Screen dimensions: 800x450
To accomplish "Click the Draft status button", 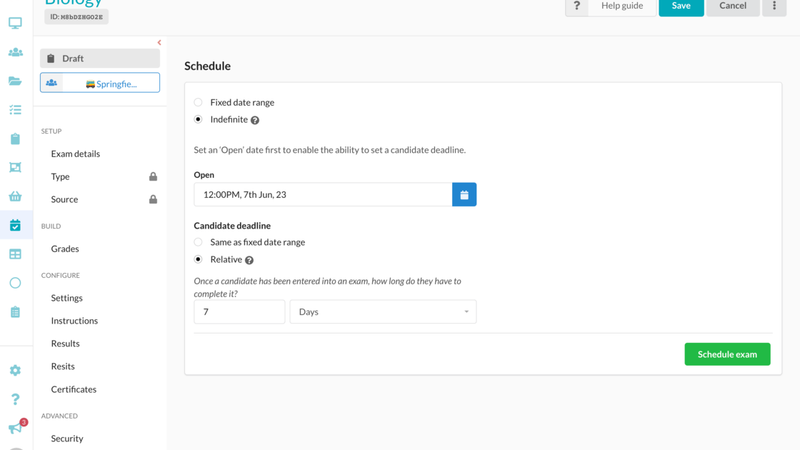I will [x=100, y=58].
